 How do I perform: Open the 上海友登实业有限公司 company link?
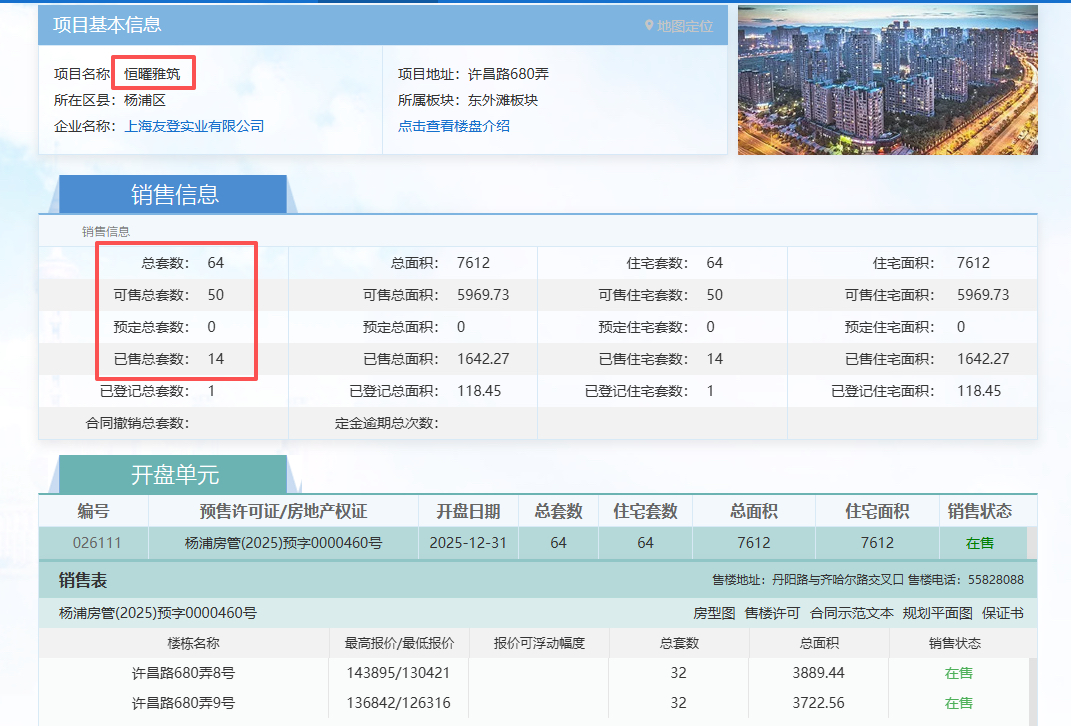point(194,126)
